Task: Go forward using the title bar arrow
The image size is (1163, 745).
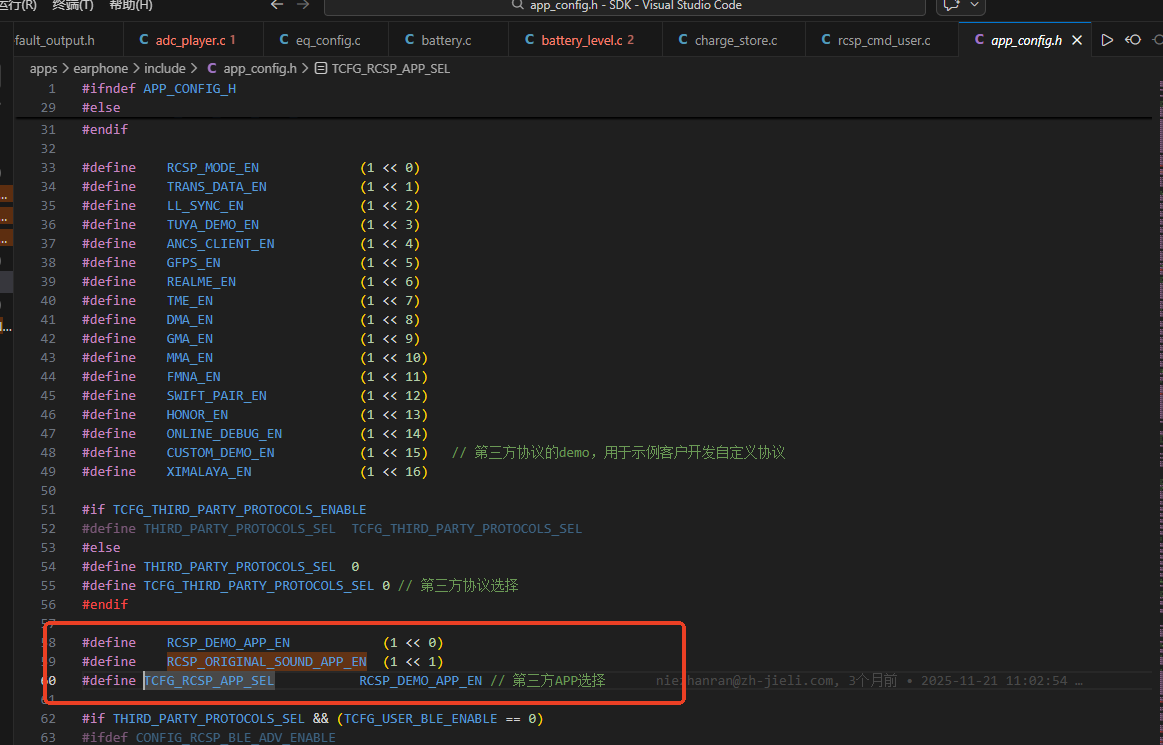Action: (303, 5)
